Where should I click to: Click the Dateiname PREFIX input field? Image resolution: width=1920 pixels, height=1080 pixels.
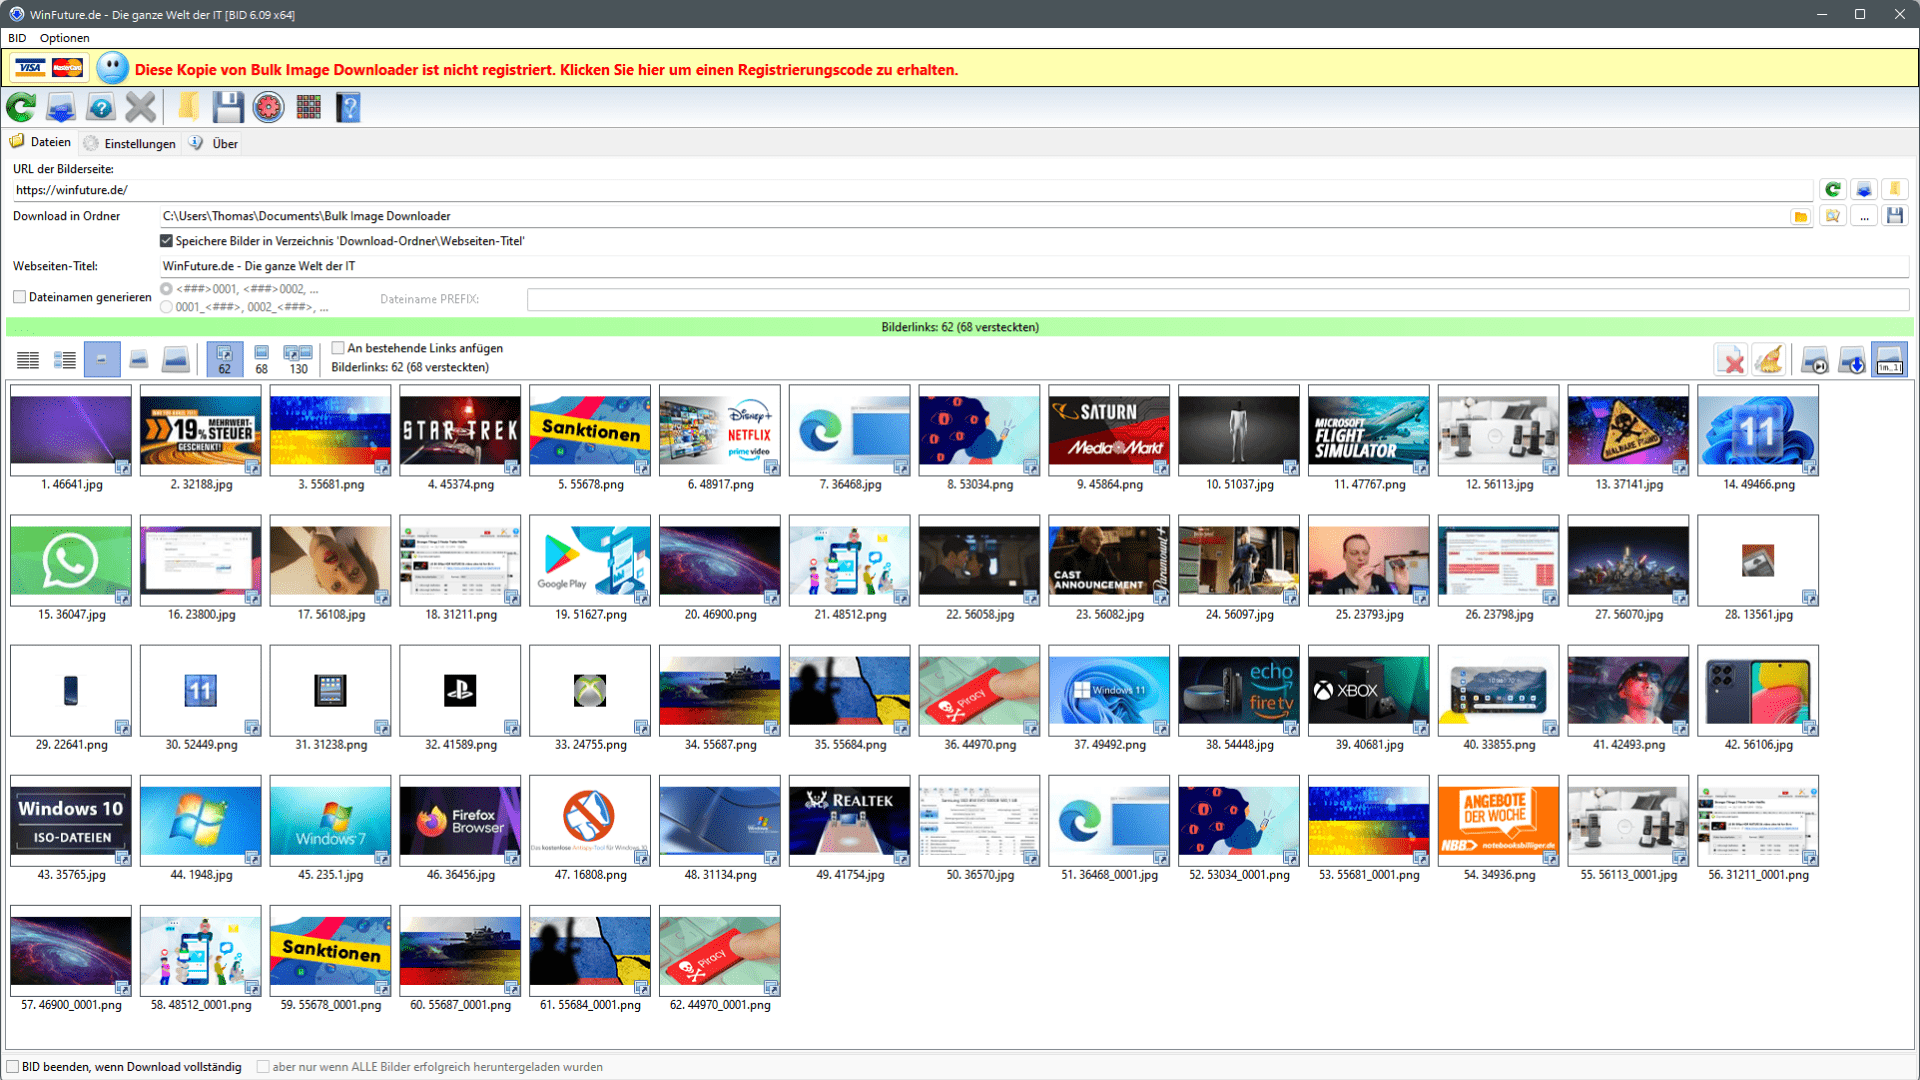coord(1218,299)
